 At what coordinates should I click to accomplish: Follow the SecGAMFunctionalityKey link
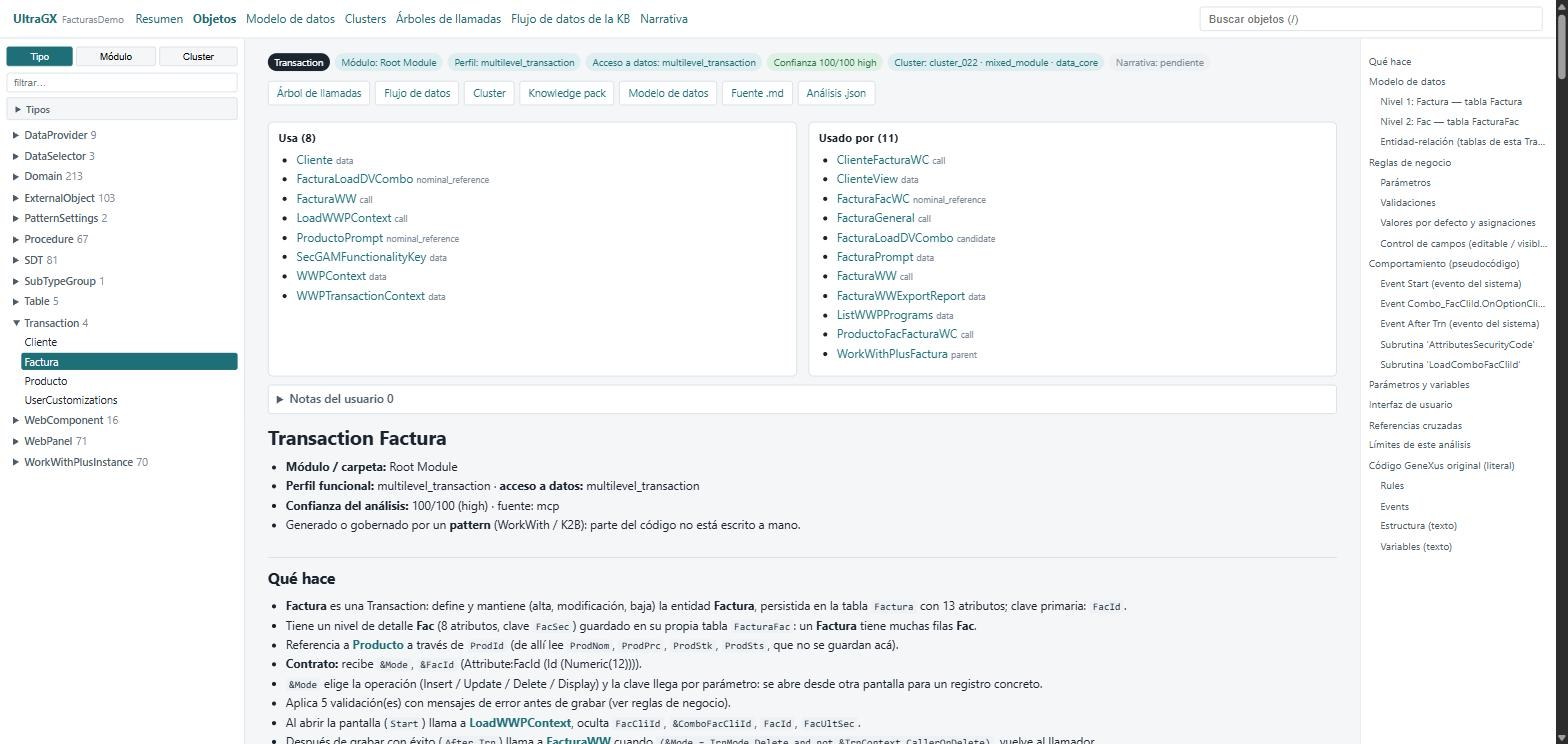tap(361, 257)
